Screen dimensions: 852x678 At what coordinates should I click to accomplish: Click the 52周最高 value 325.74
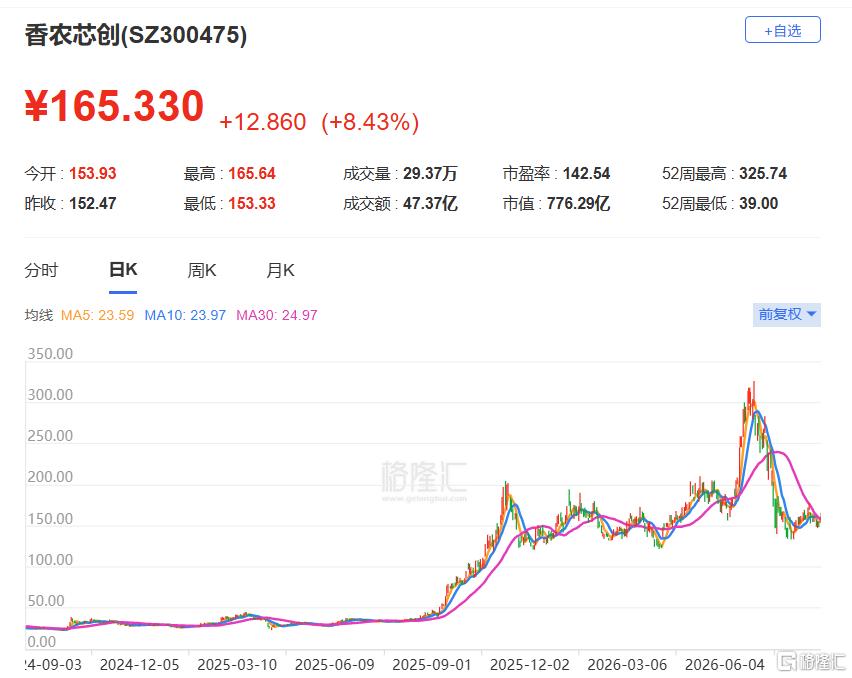(x=763, y=173)
